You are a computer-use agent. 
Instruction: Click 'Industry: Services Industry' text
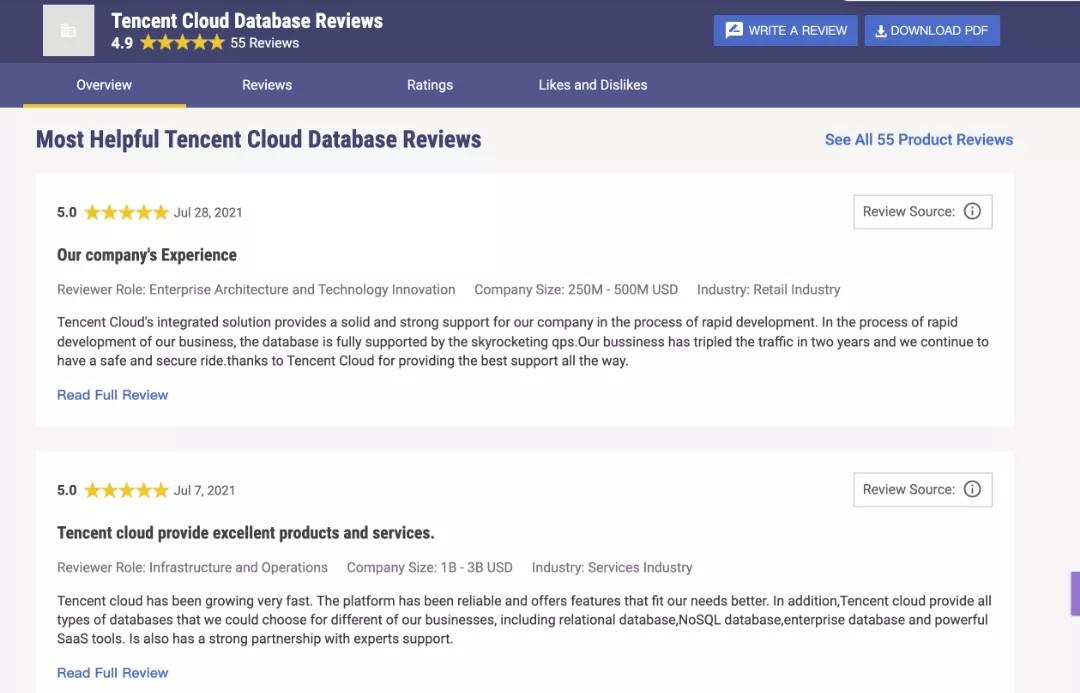click(x=612, y=567)
